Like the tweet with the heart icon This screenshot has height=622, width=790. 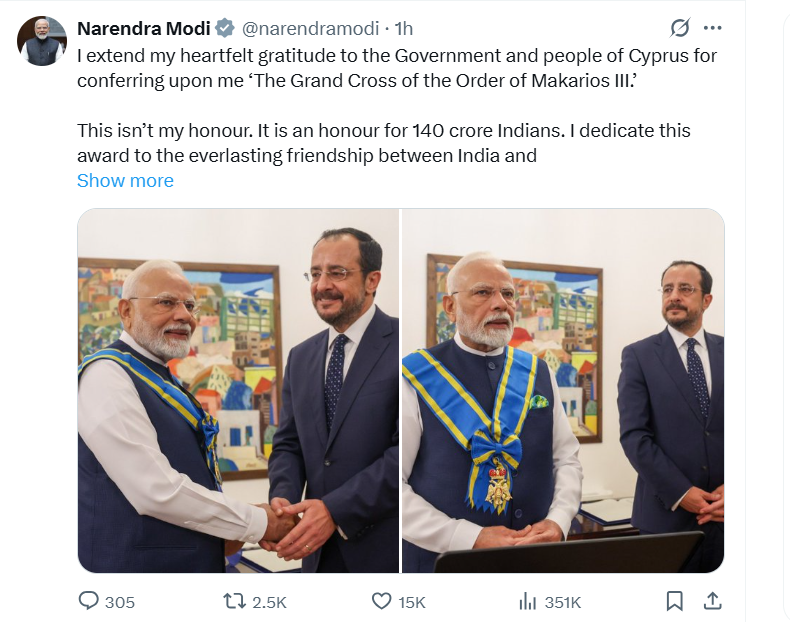[x=381, y=601]
